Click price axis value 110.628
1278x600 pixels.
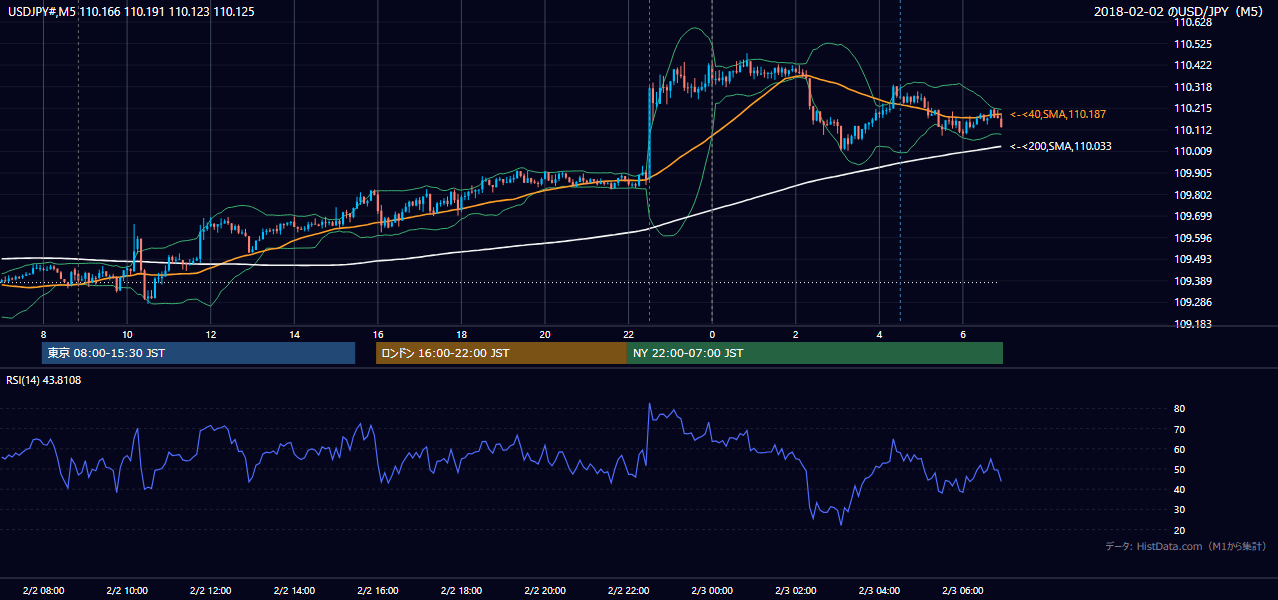(1193, 23)
